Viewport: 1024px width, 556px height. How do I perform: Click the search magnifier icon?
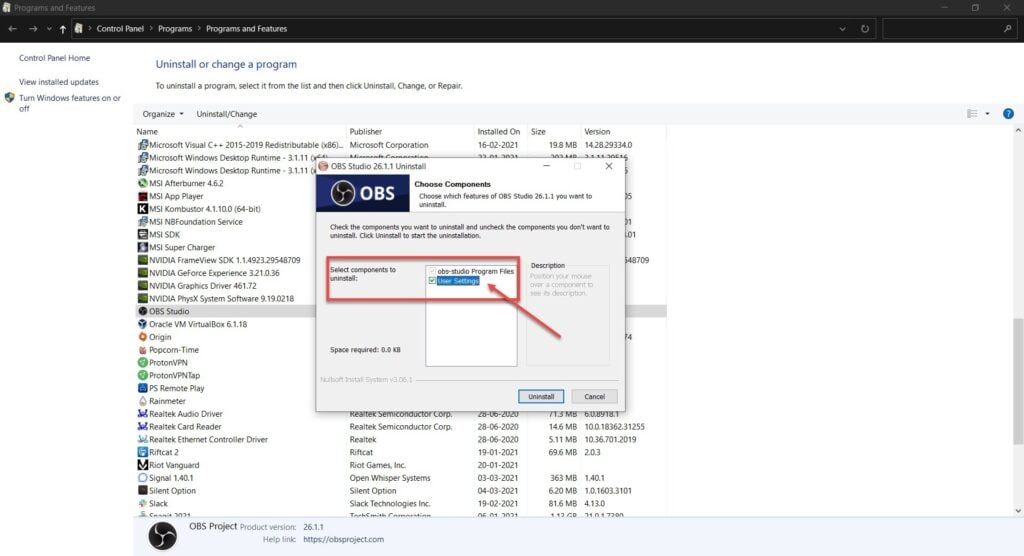(1008, 29)
